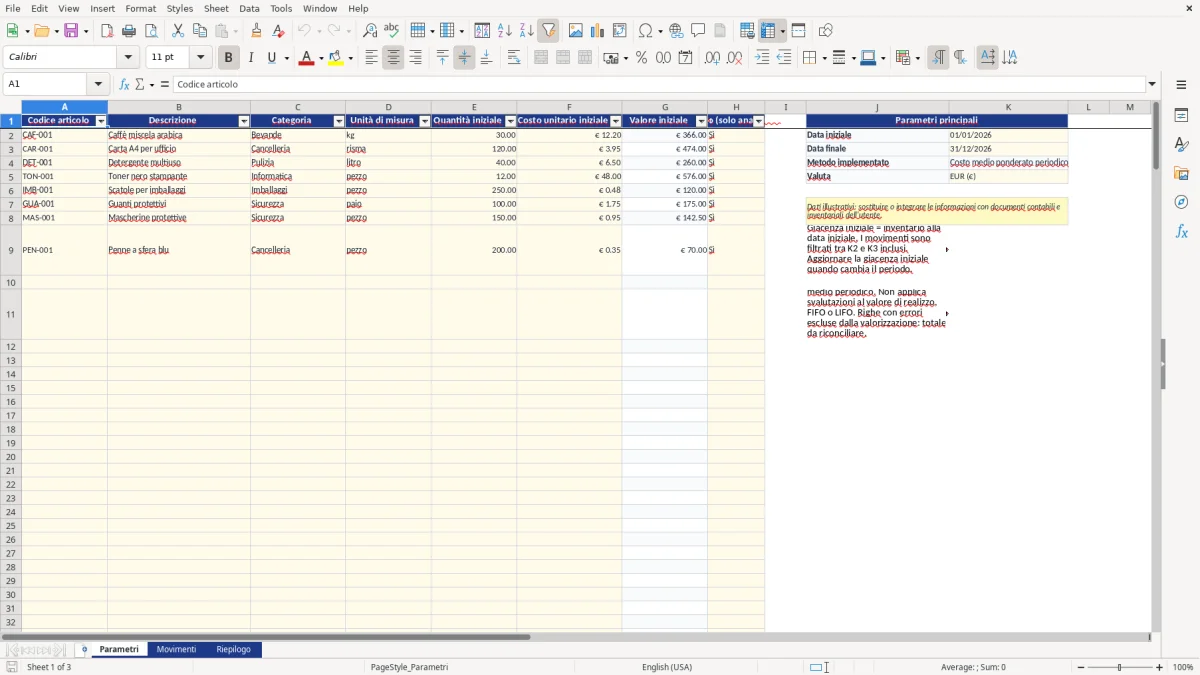Toggle automatic spell checking abc icon

pyautogui.click(x=392, y=31)
